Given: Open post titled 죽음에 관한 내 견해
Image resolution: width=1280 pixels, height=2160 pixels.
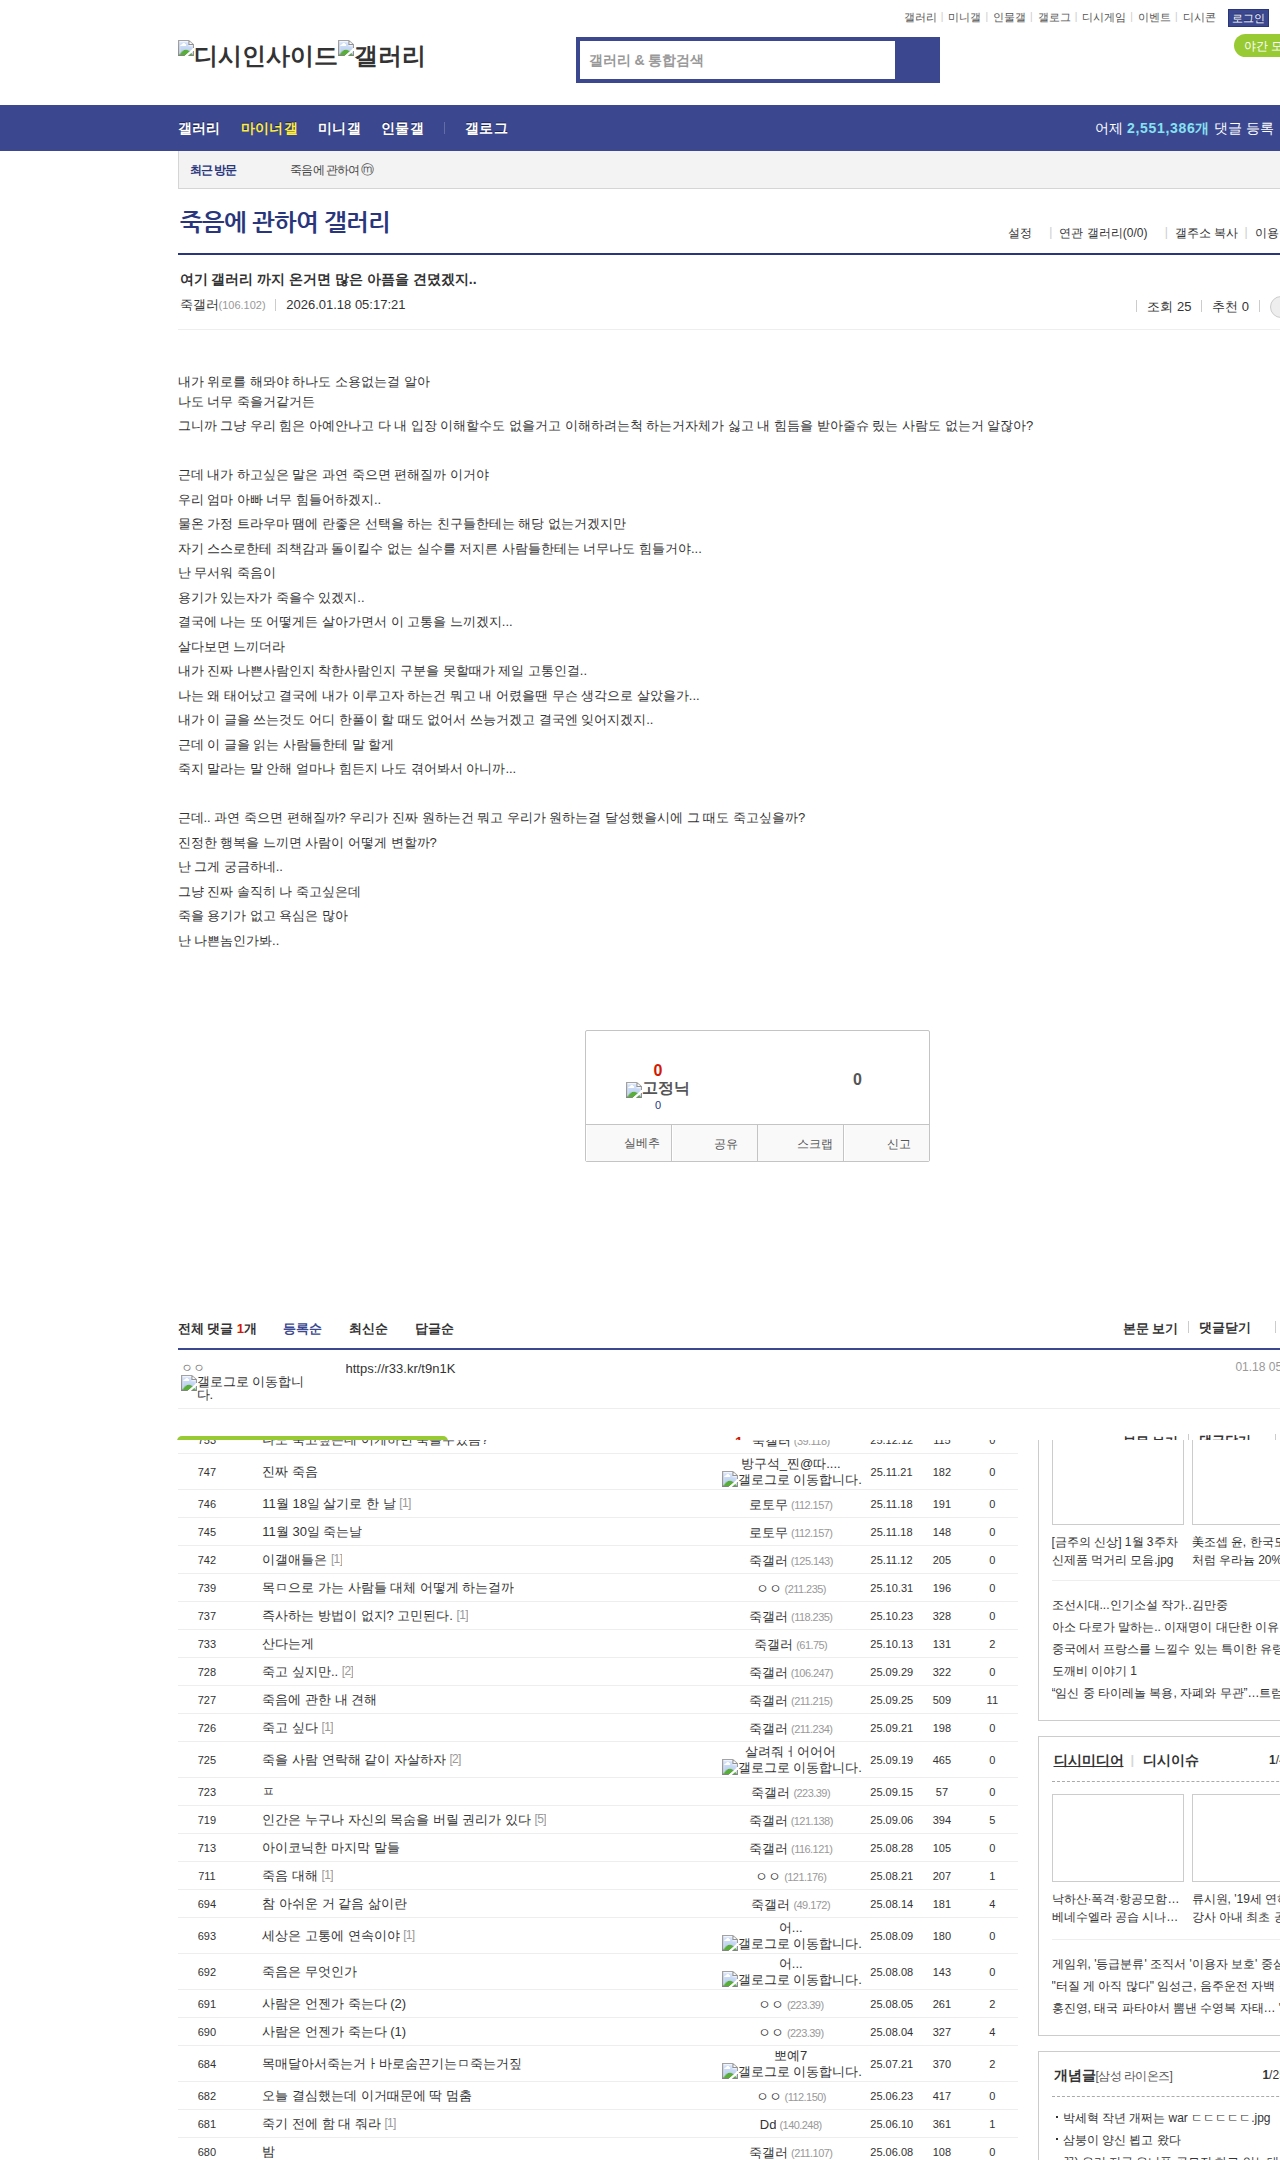Looking at the screenshot, I should [319, 1700].
